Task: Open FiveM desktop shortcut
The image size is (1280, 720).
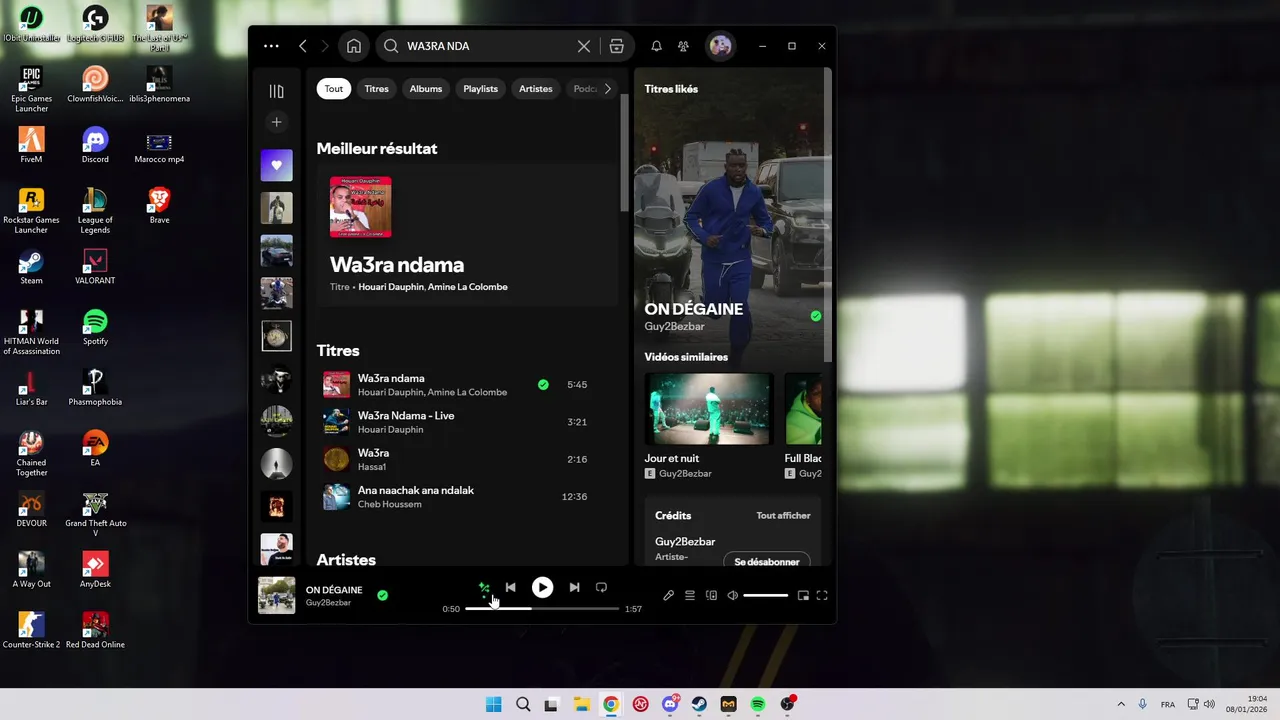Action: click(31, 145)
